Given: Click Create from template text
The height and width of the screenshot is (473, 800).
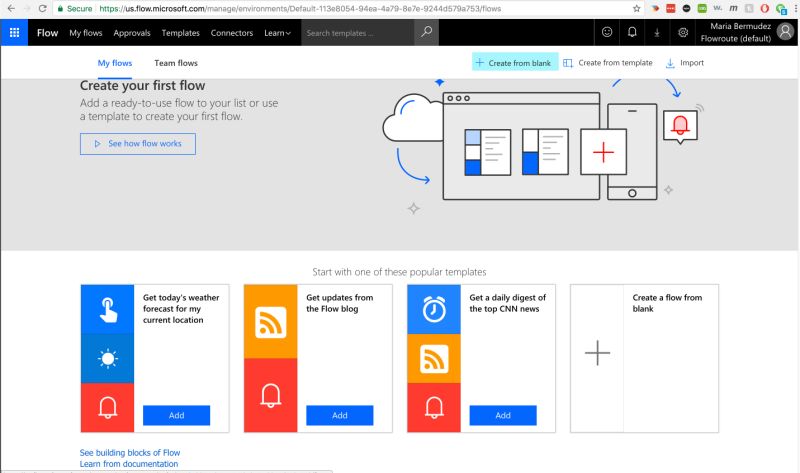Looking at the screenshot, I should click(615, 63).
